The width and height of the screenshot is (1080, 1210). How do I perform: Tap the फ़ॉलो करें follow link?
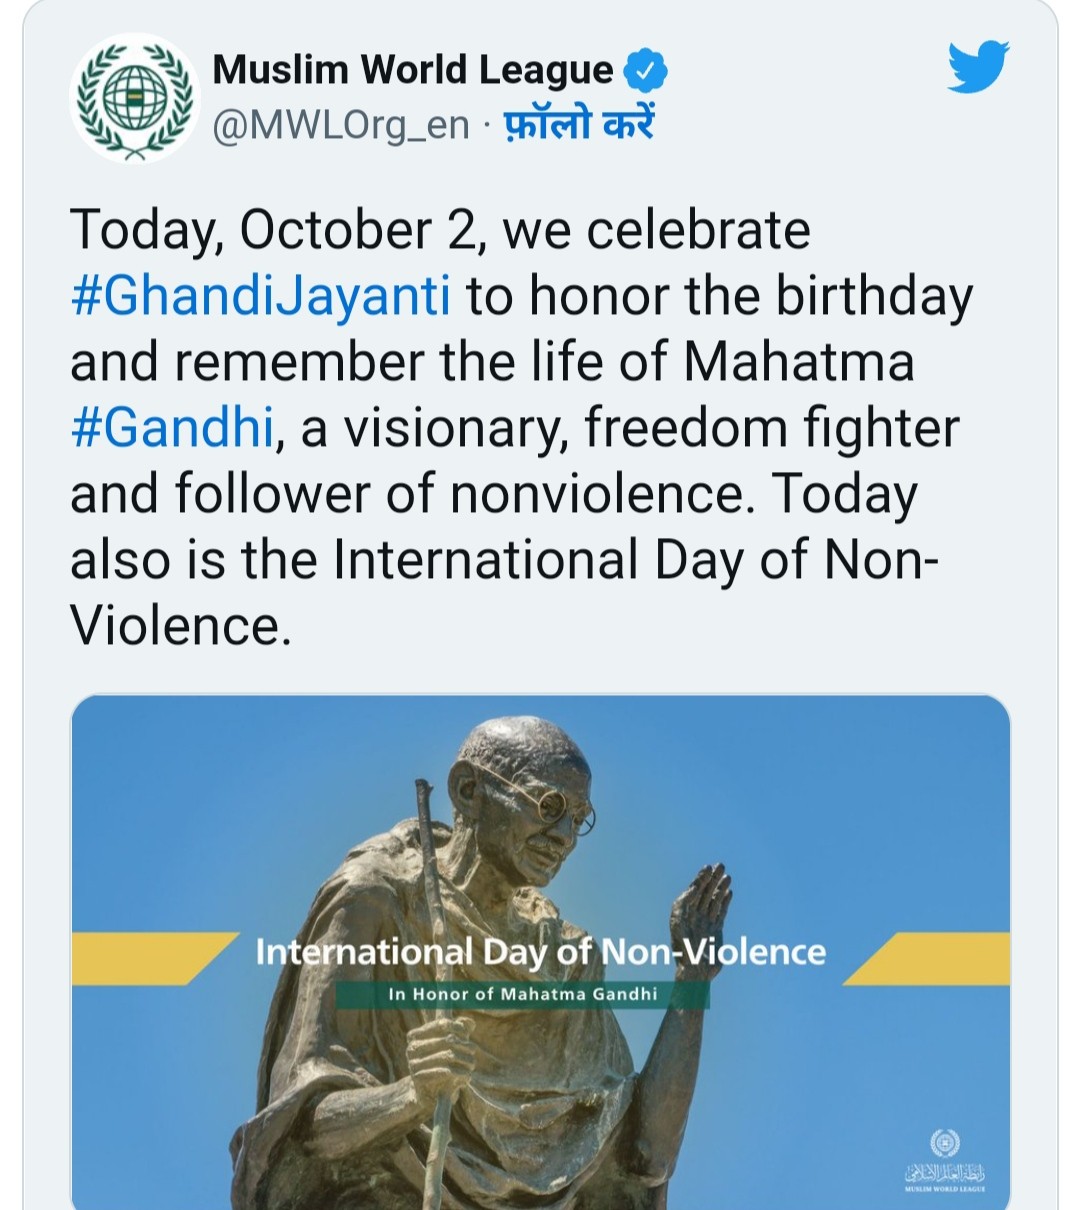[575, 123]
